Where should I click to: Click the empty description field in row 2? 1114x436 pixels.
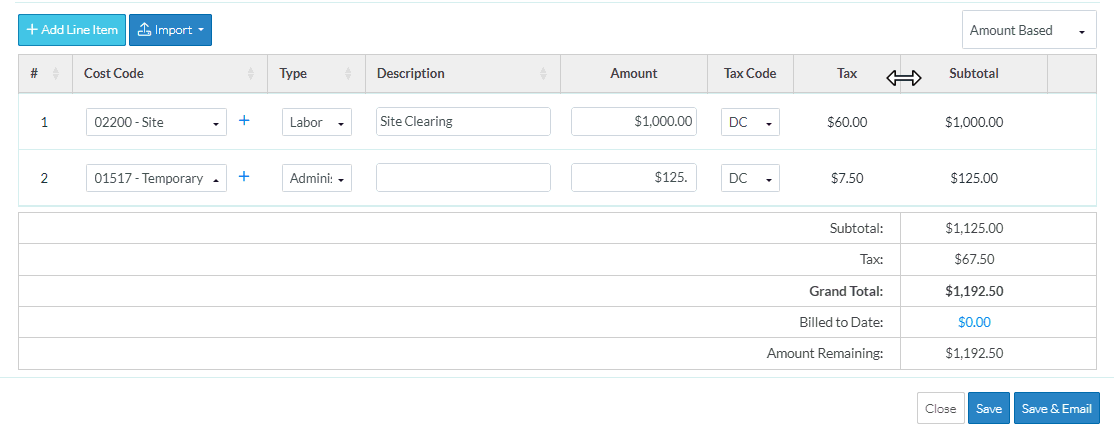coord(463,177)
